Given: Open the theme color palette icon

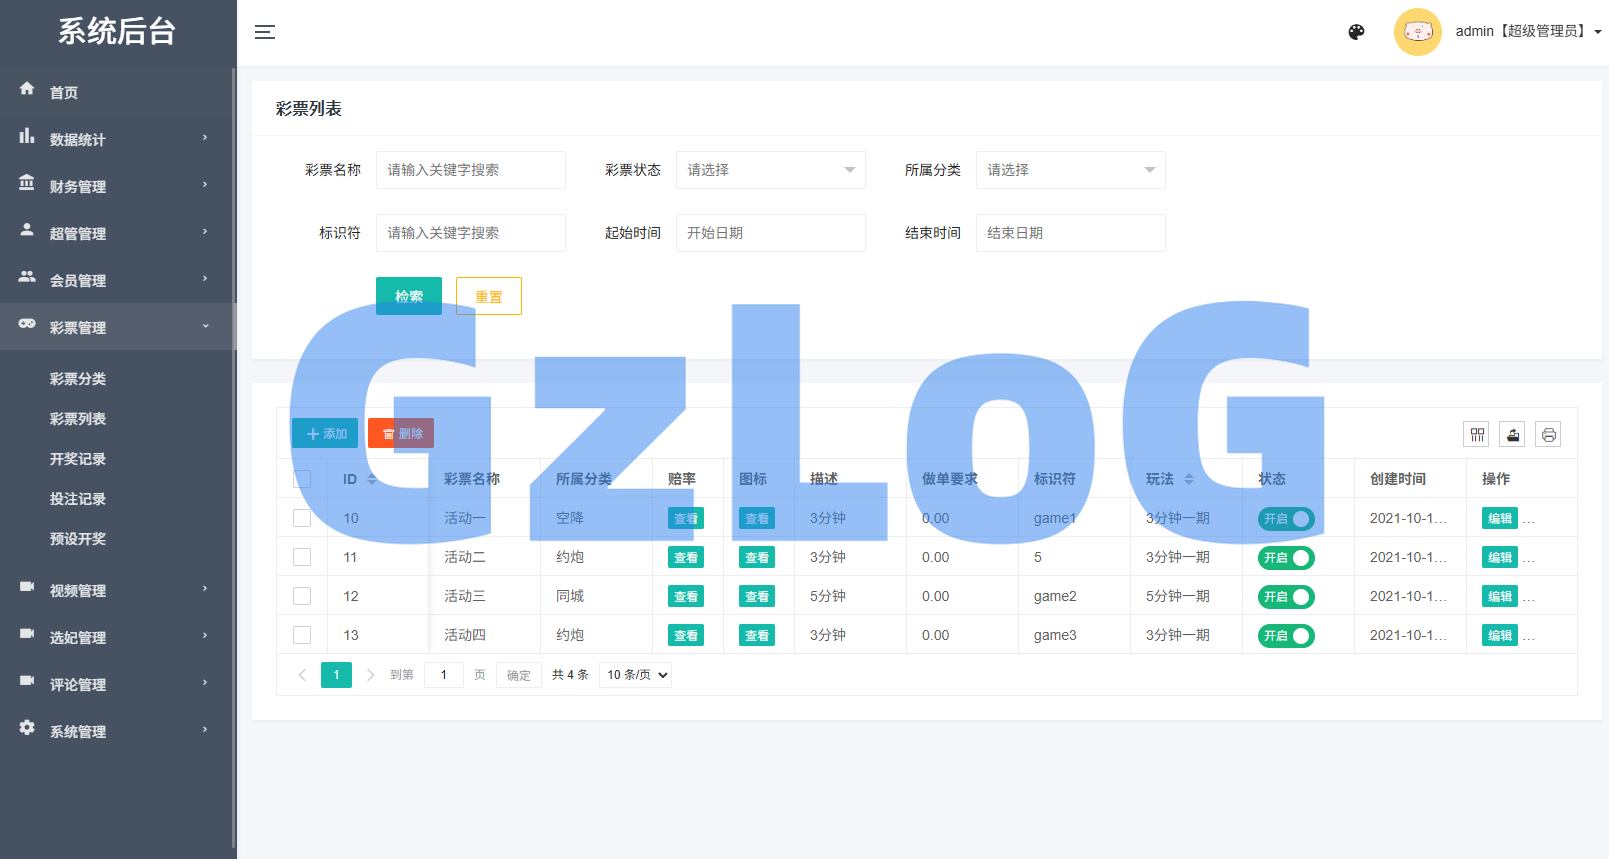Looking at the screenshot, I should [x=1356, y=32].
